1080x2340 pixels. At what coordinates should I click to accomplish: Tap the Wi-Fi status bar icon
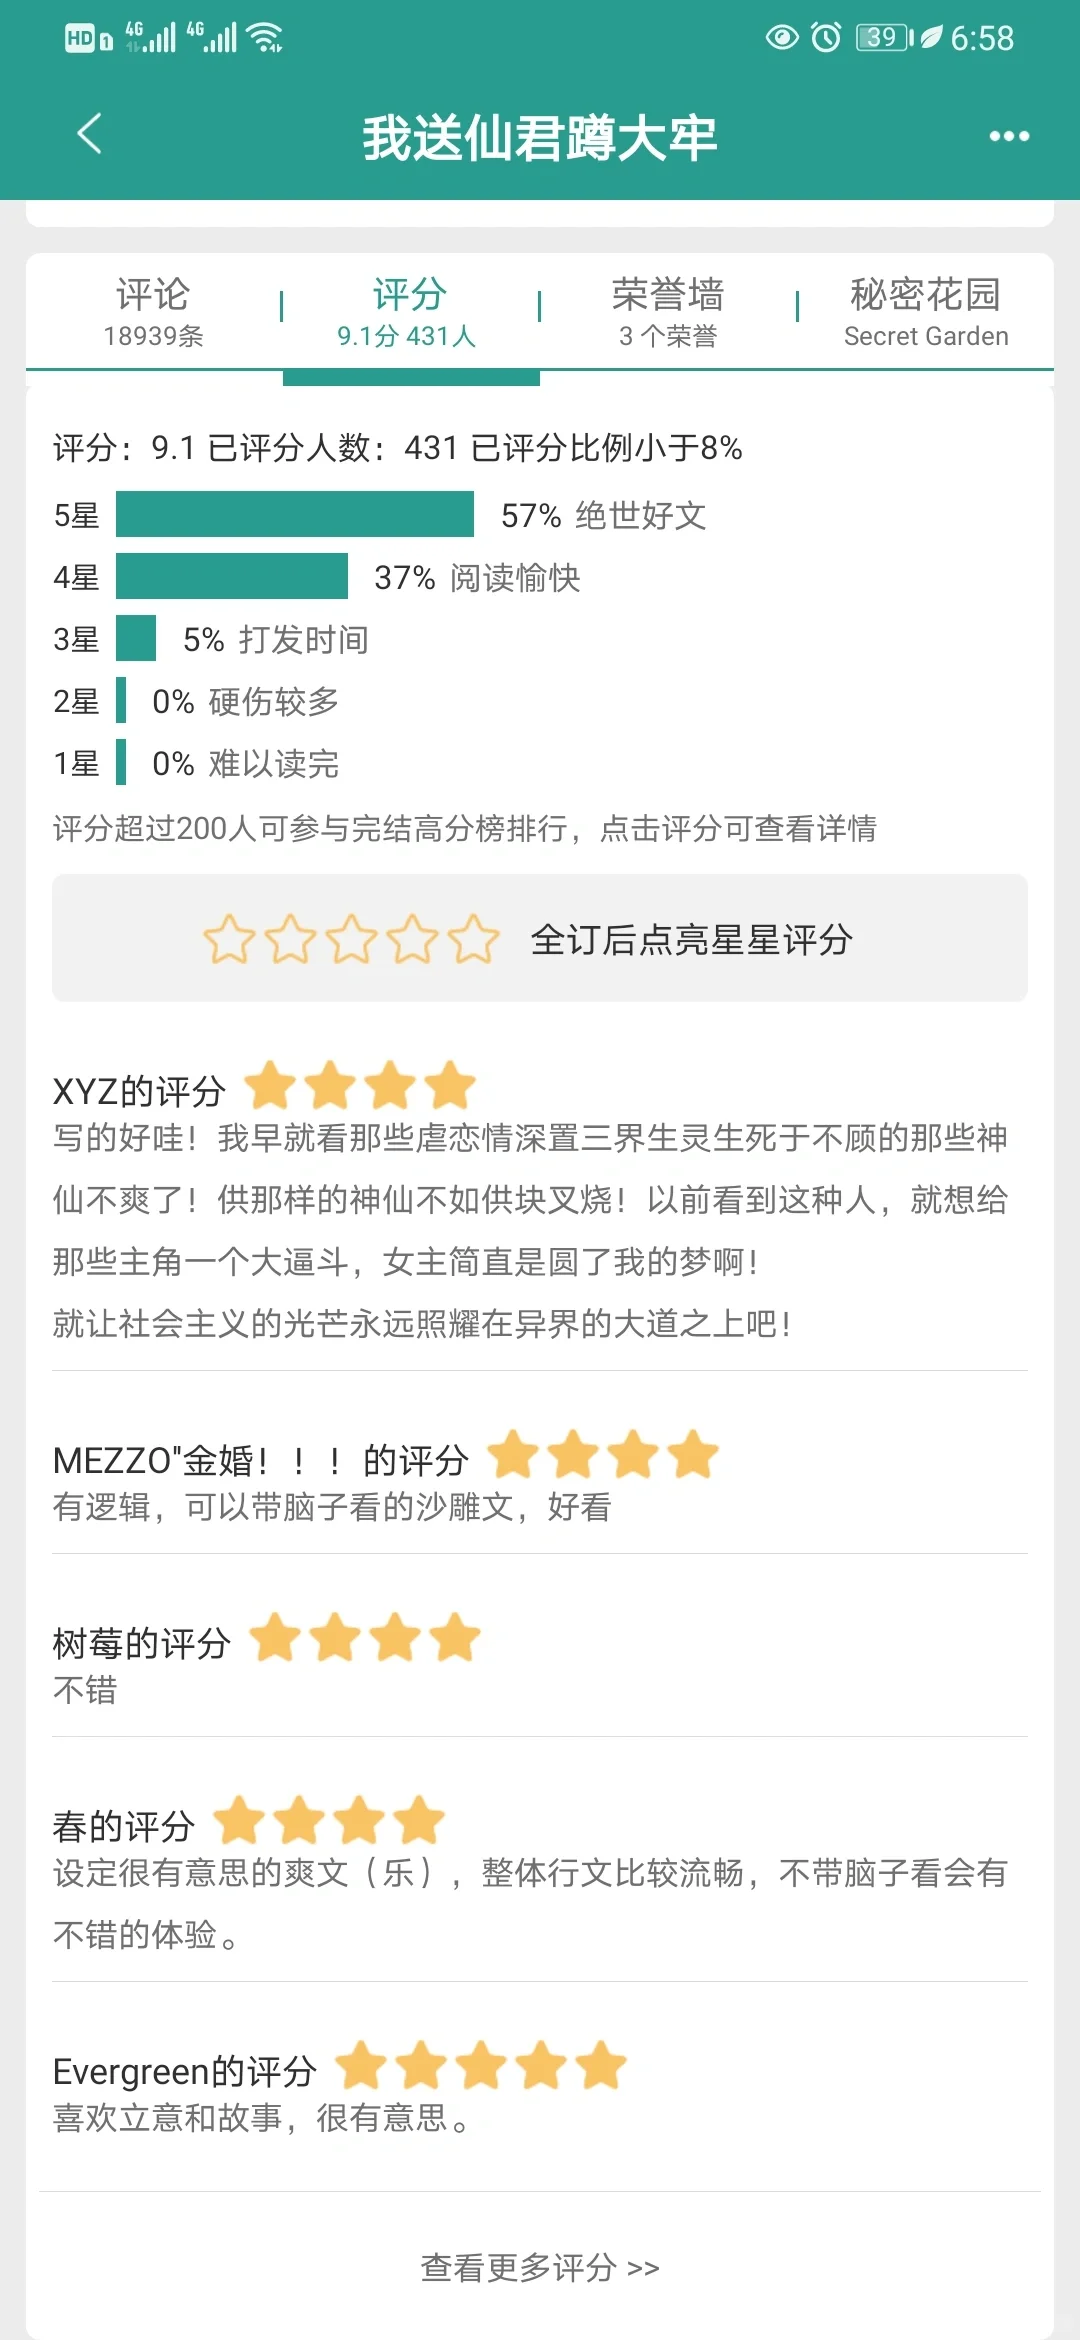click(x=265, y=38)
